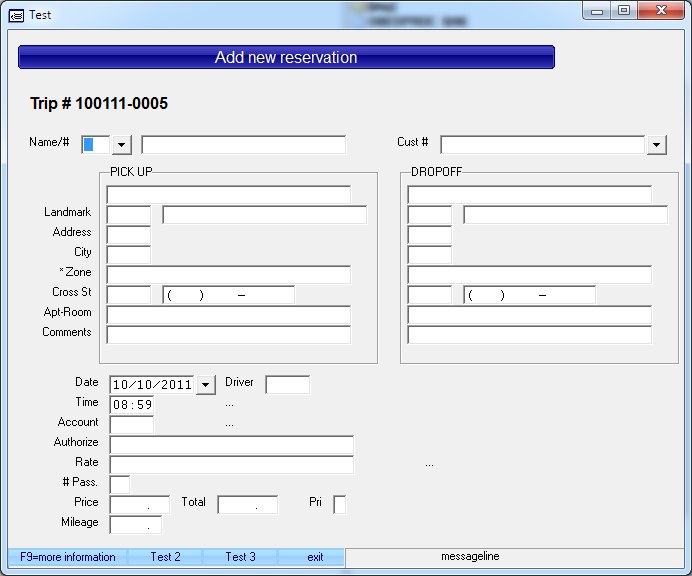This screenshot has height=576, width=692.
Task: Click the Driver input field
Action: click(287, 385)
